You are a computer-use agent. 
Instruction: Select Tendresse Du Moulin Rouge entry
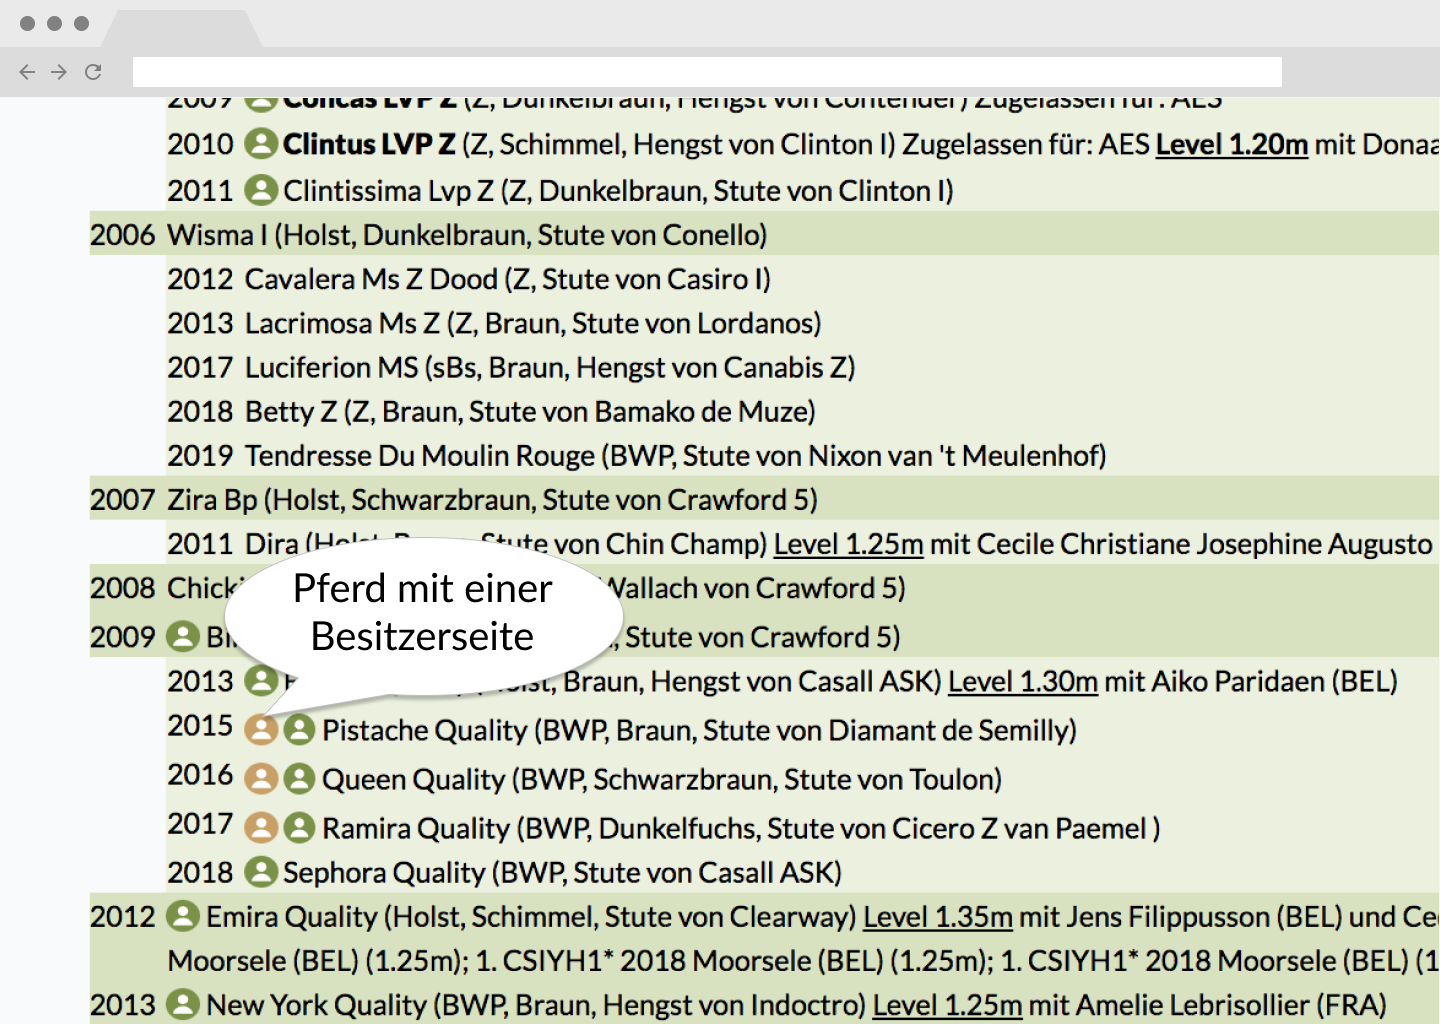(x=676, y=455)
